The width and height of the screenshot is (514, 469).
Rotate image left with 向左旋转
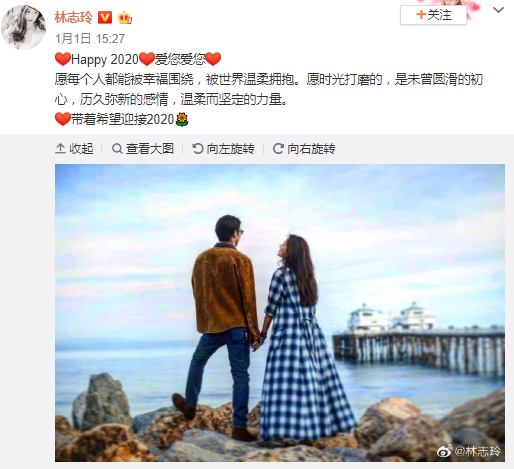click(x=223, y=149)
